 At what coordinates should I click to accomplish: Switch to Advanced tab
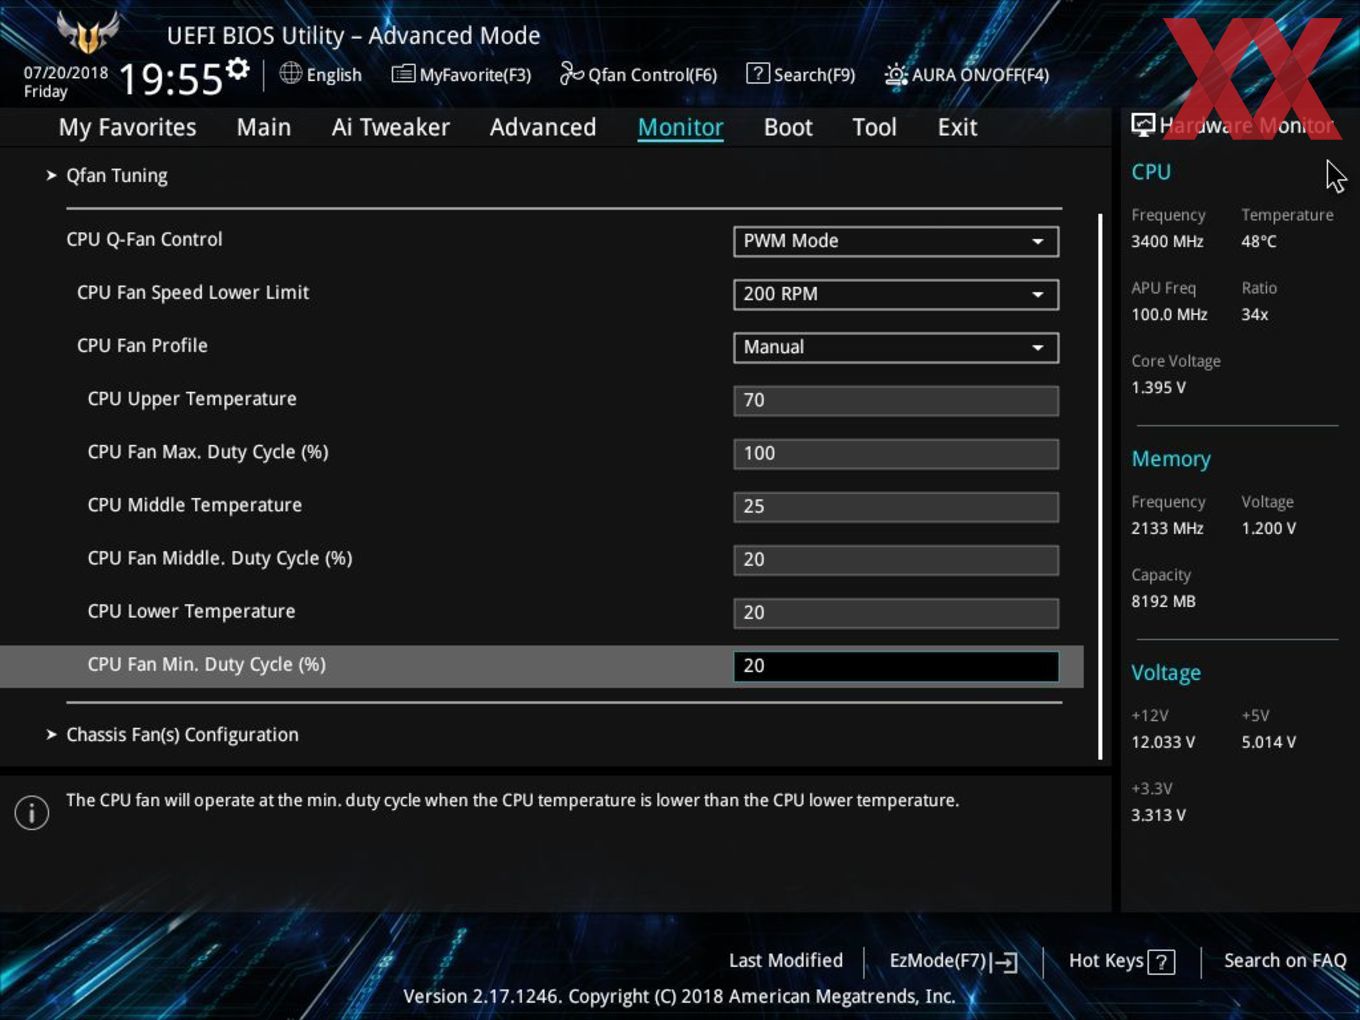click(x=543, y=127)
